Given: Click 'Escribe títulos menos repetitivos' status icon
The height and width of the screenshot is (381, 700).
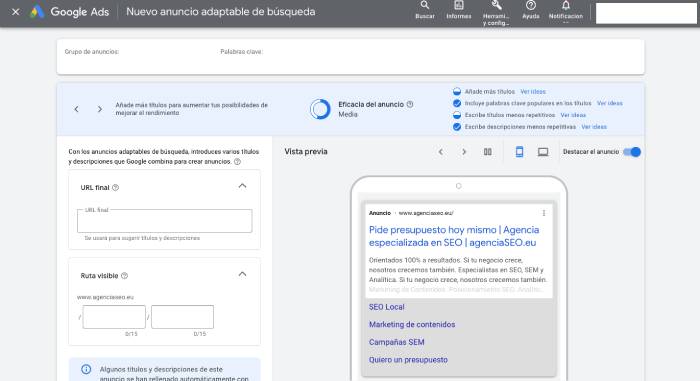Looking at the screenshot, I should pyautogui.click(x=457, y=115).
